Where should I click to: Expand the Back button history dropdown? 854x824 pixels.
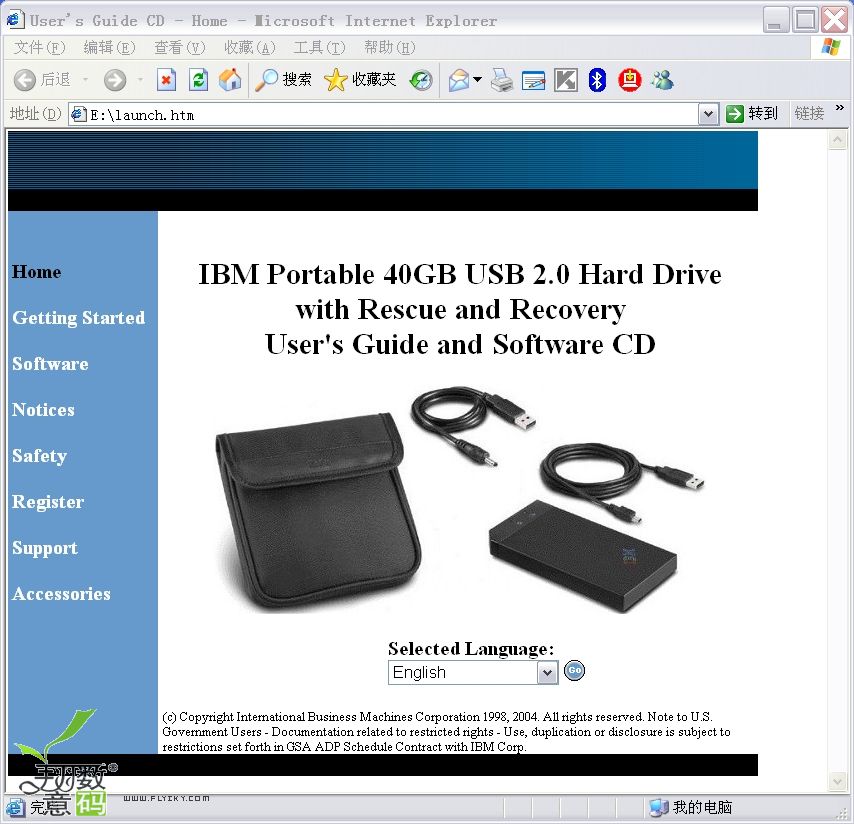point(86,80)
